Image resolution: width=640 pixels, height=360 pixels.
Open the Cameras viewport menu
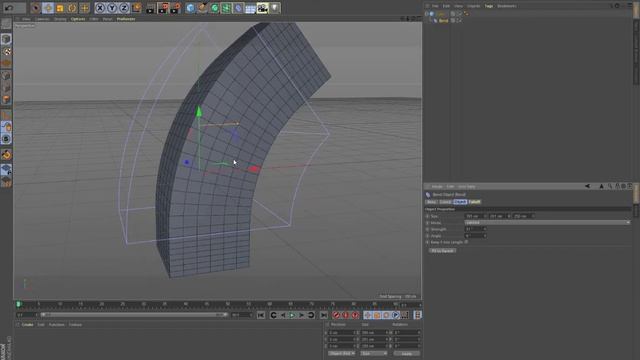tap(42, 19)
